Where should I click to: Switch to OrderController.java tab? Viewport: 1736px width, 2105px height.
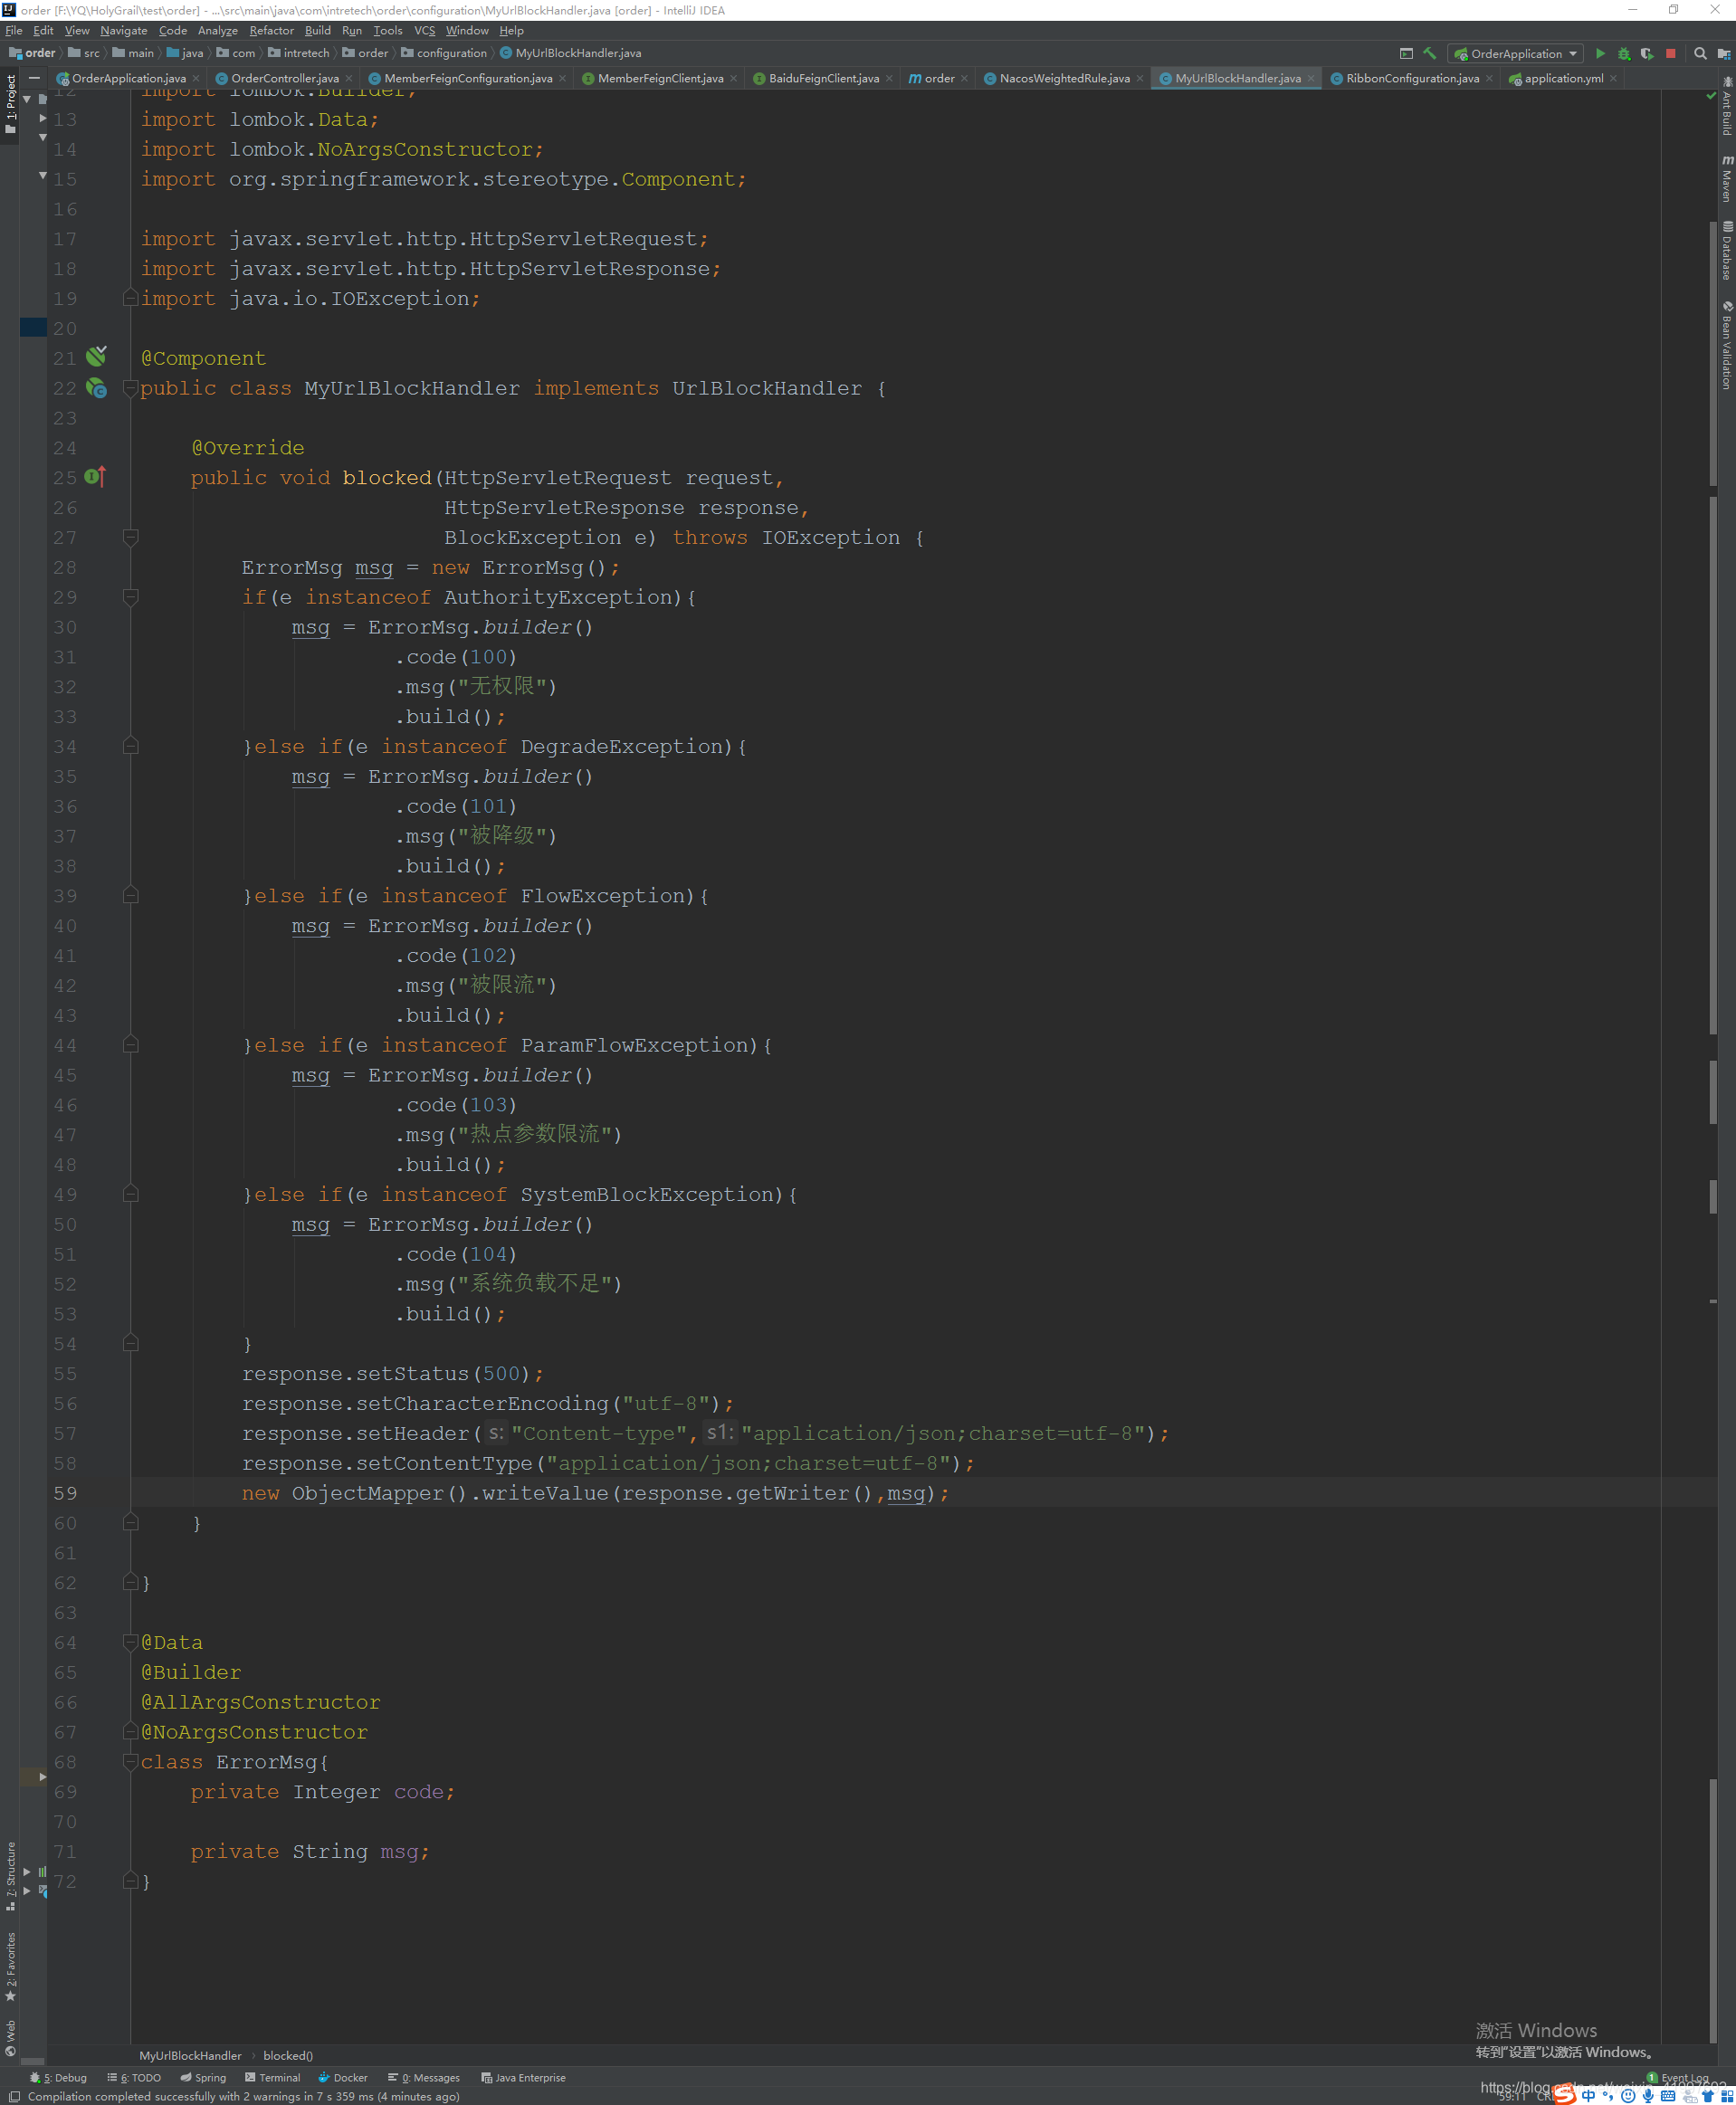pos(284,78)
